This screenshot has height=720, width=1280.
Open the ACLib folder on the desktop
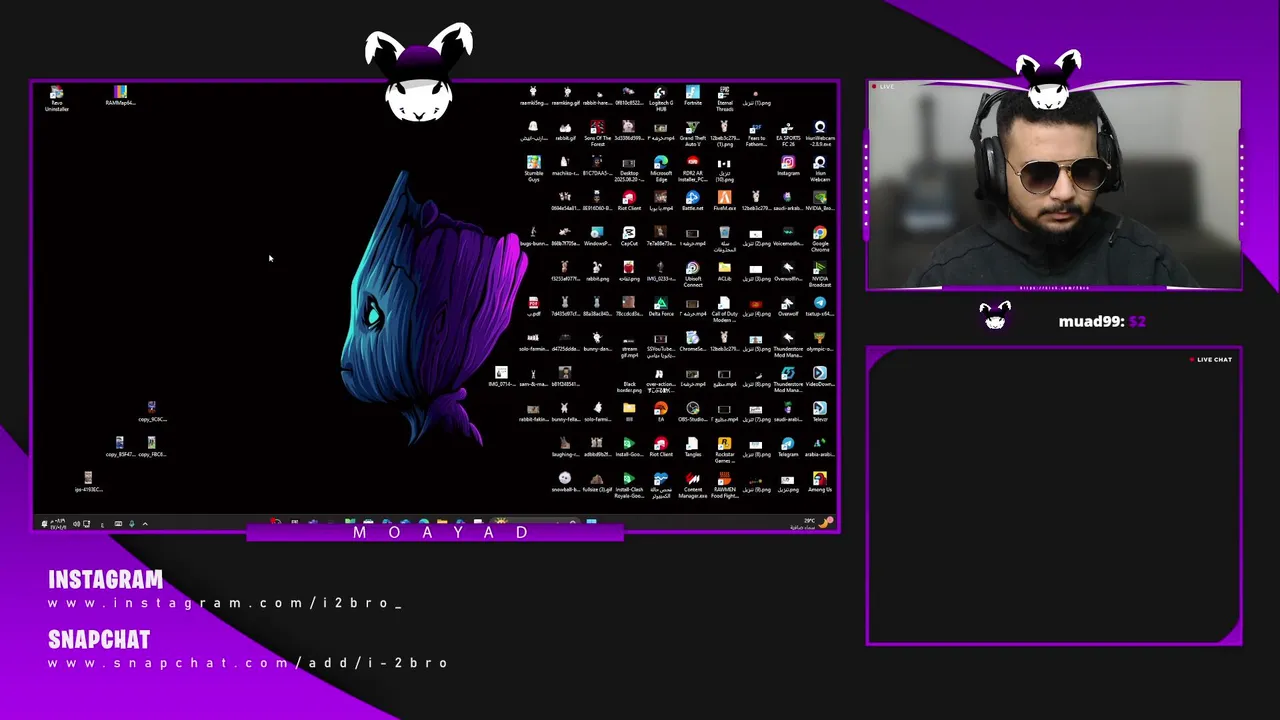724,271
